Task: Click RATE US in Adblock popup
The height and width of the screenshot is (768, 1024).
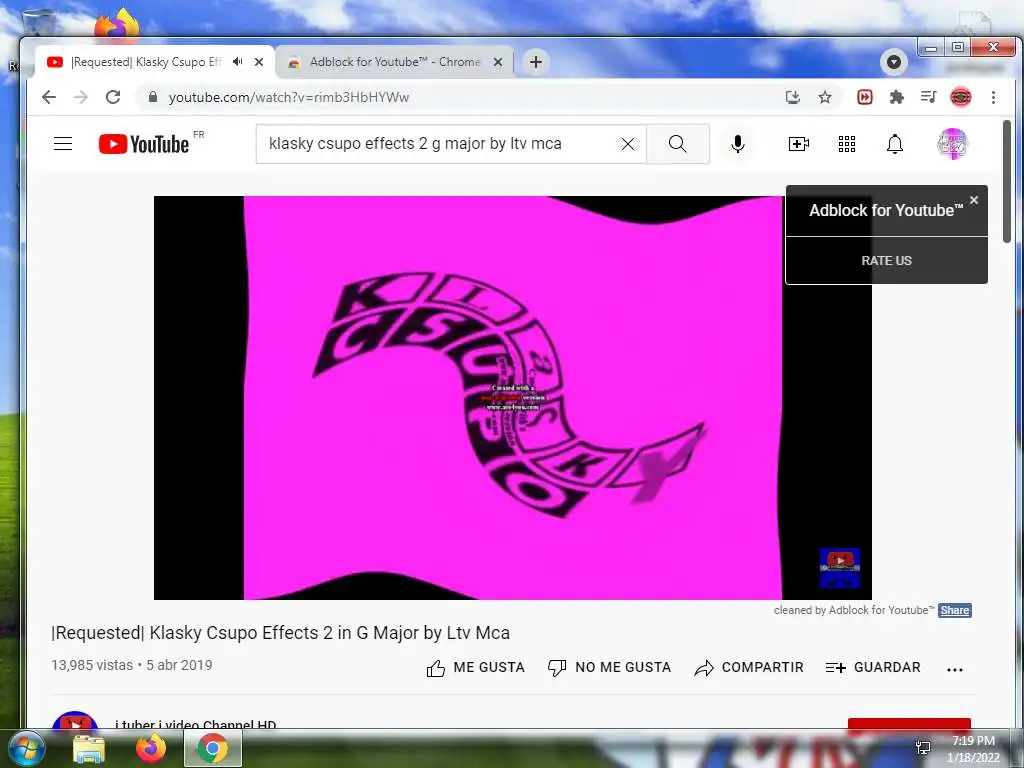Action: point(886,261)
